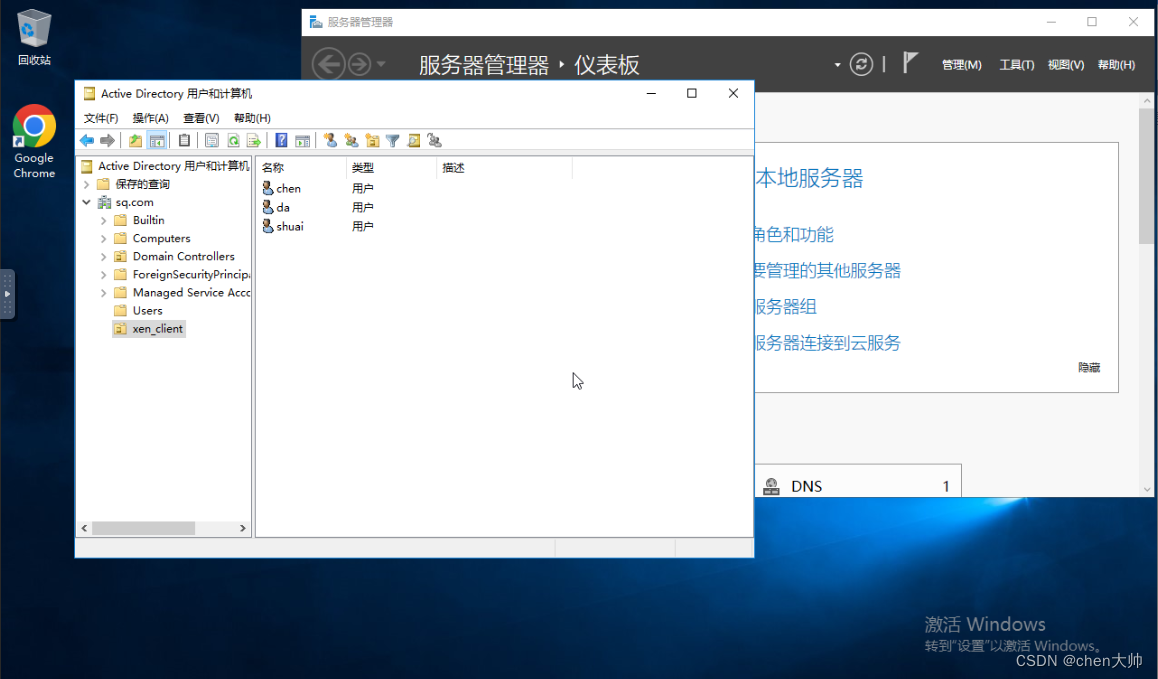Open 帮助(H) menu in Server Manager

point(1116,65)
